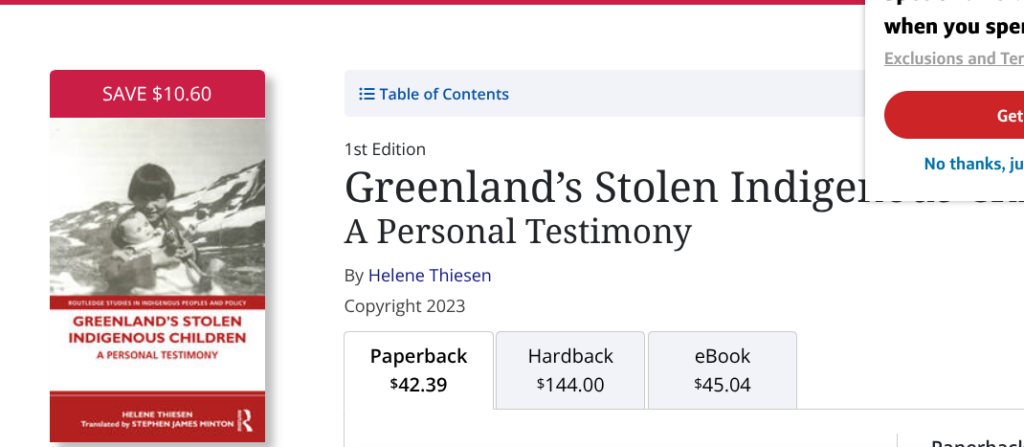
Task: Open author Helene Thiesen's page
Action: pyautogui.click(x=429, y=275)
